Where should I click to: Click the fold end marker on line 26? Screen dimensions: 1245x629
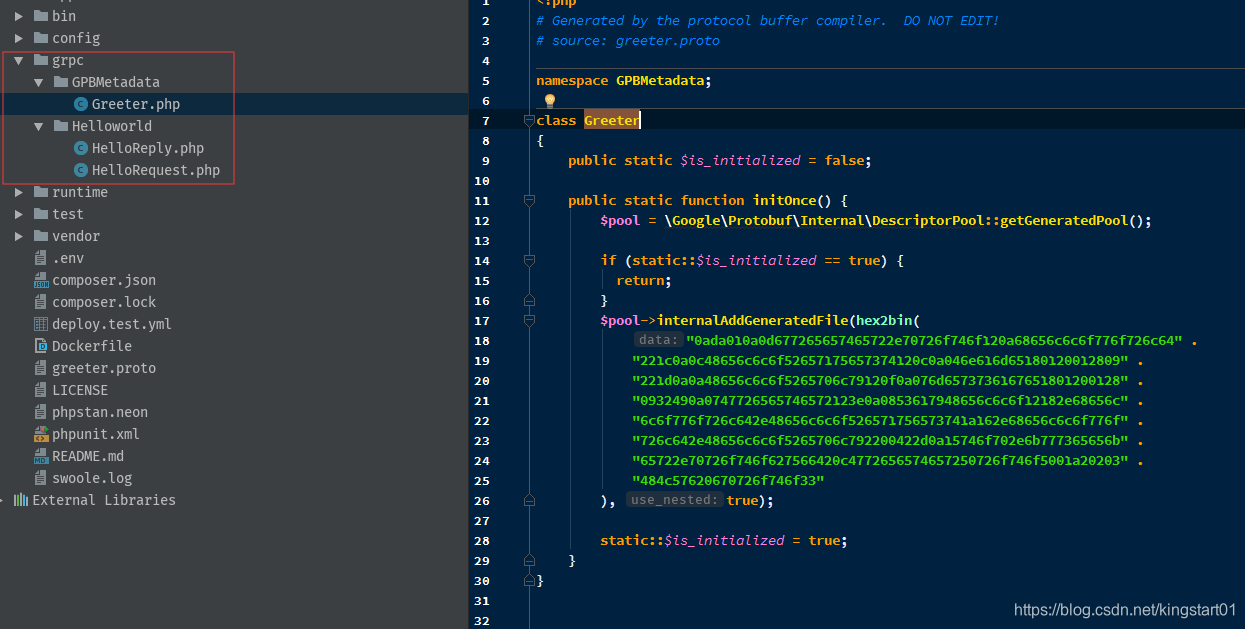coord(529,500)
